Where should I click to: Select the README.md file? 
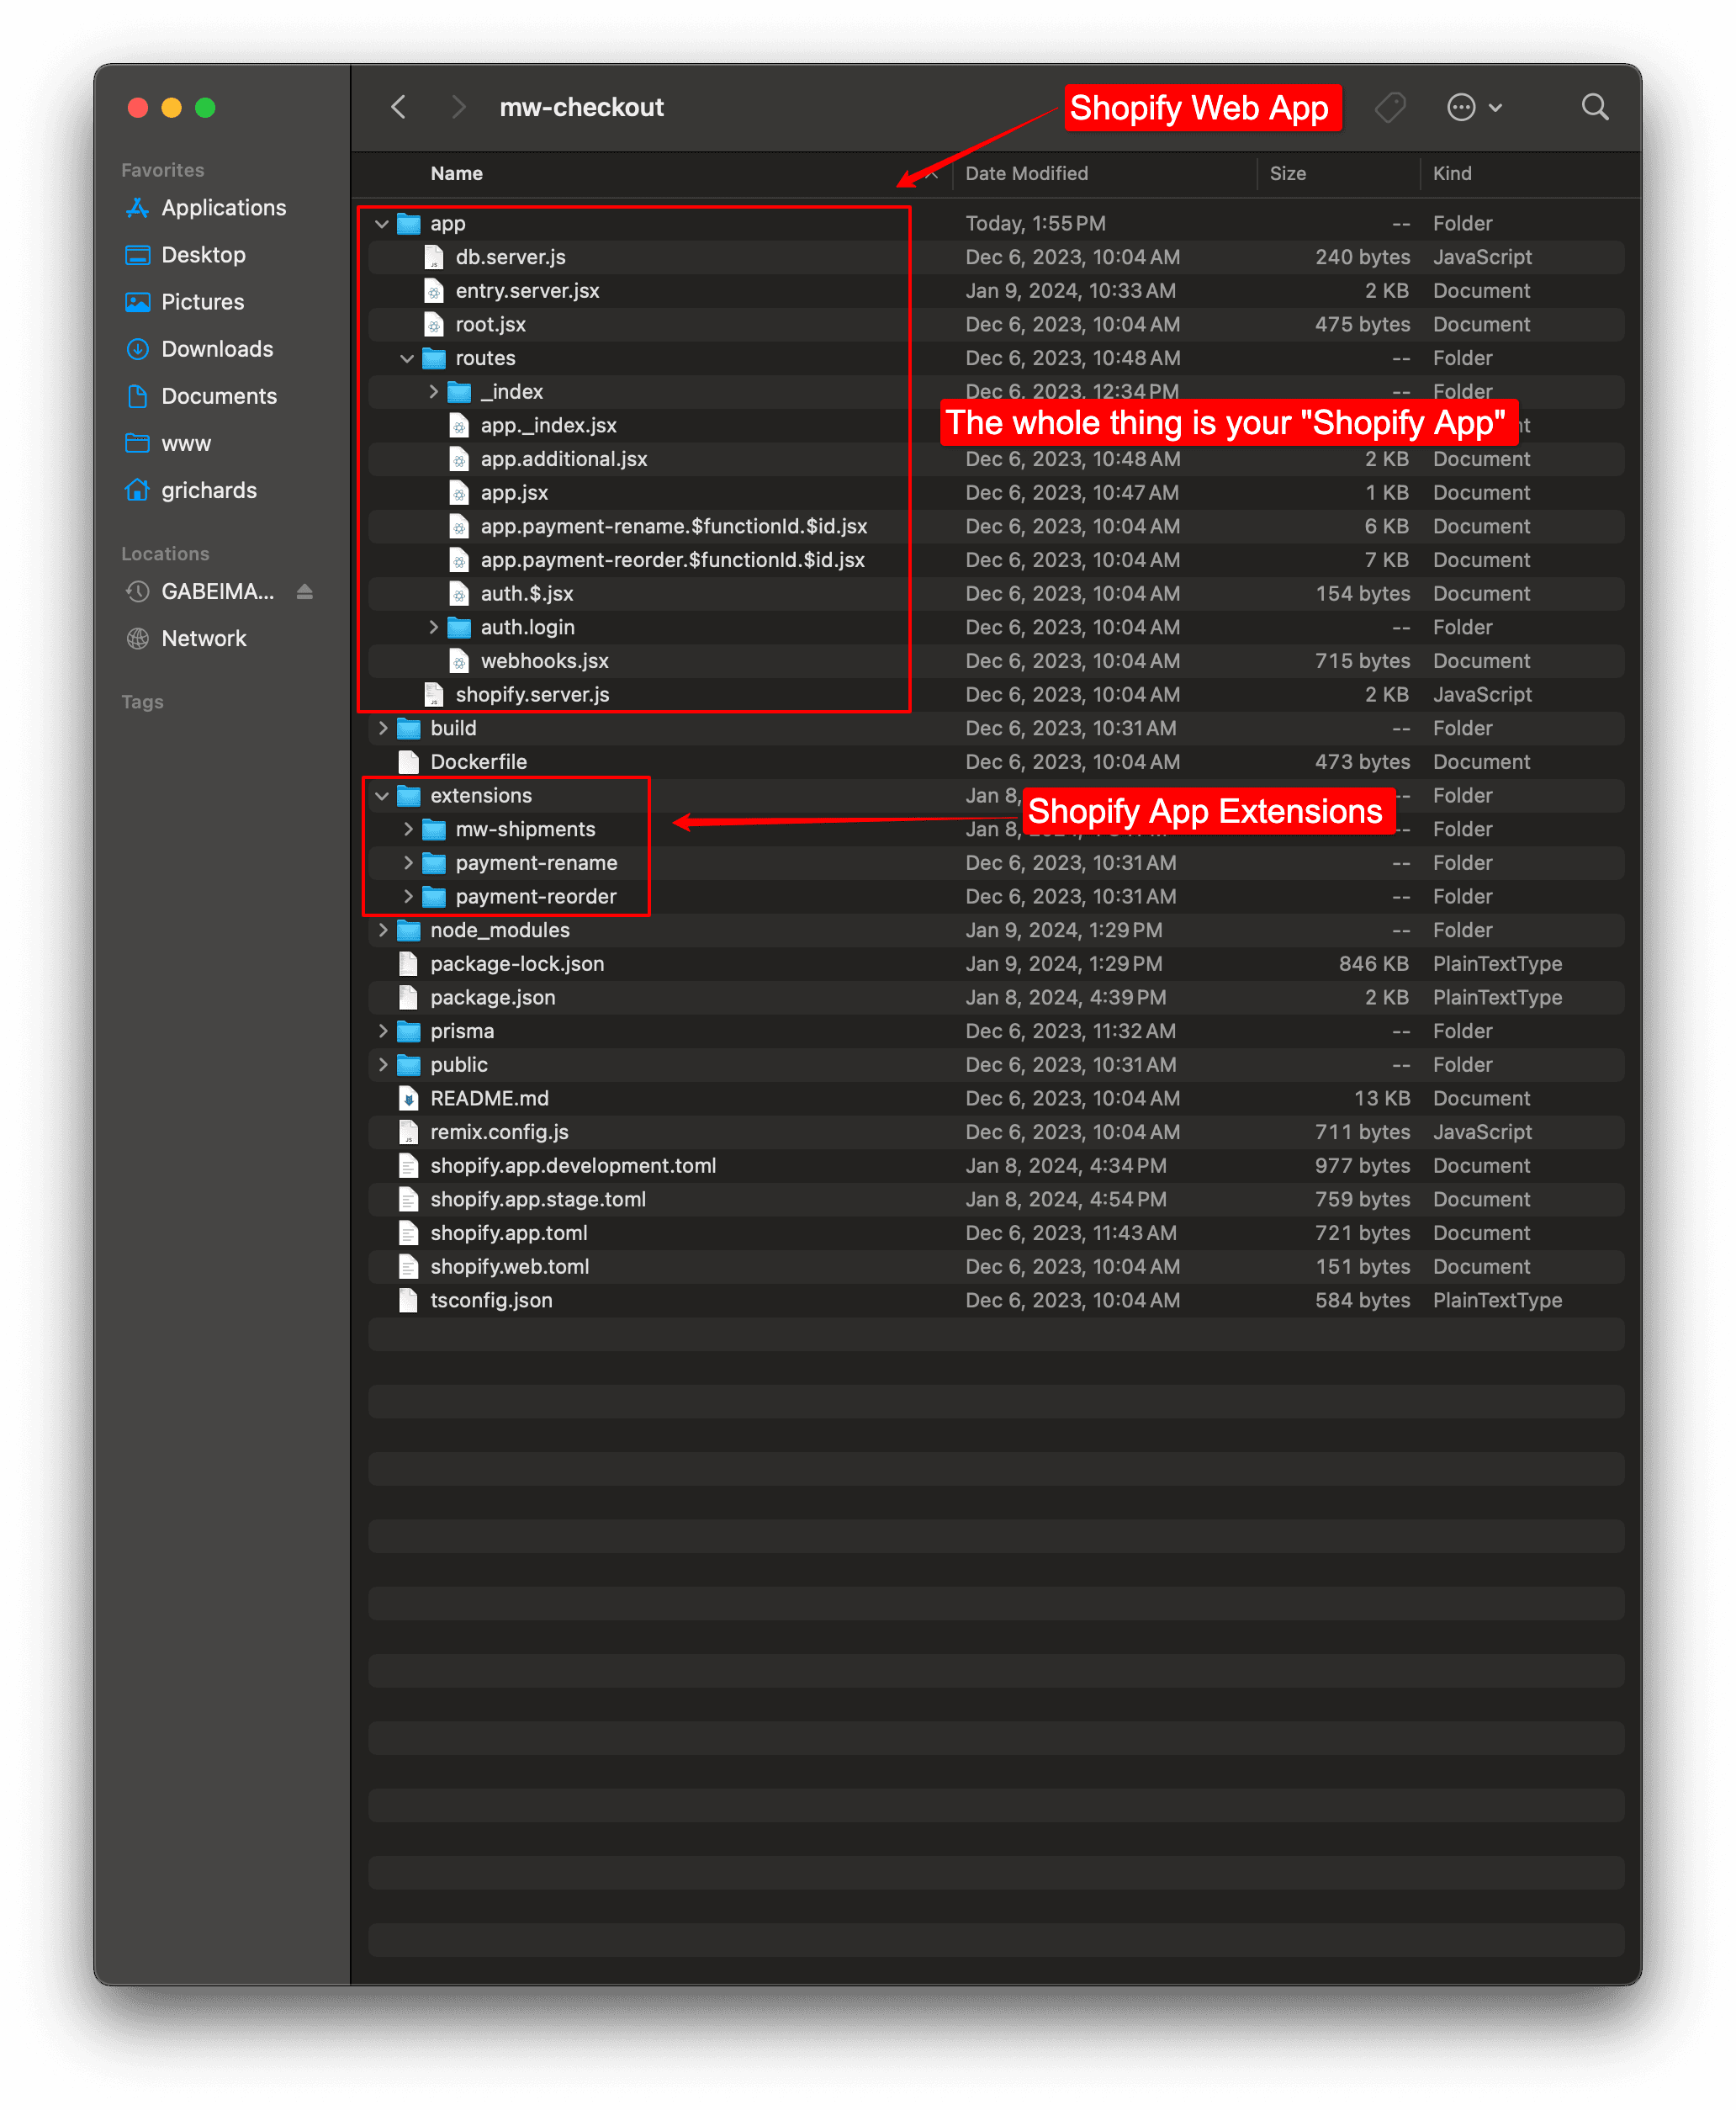click(489, 1098)
